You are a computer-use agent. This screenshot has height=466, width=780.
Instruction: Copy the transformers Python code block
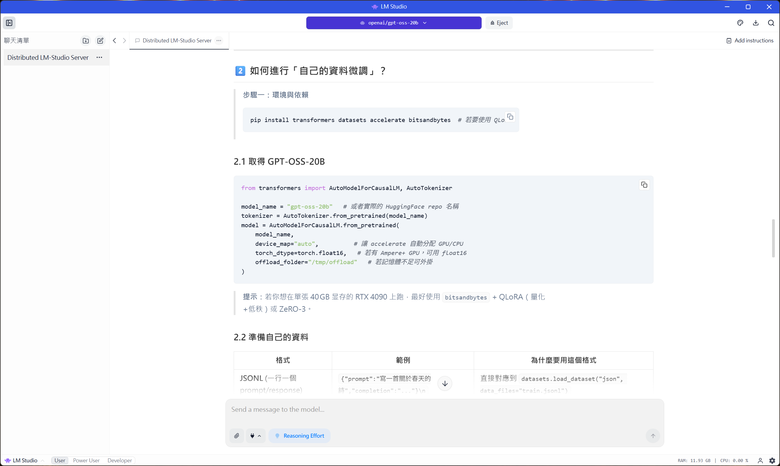[x=644, y=185]
